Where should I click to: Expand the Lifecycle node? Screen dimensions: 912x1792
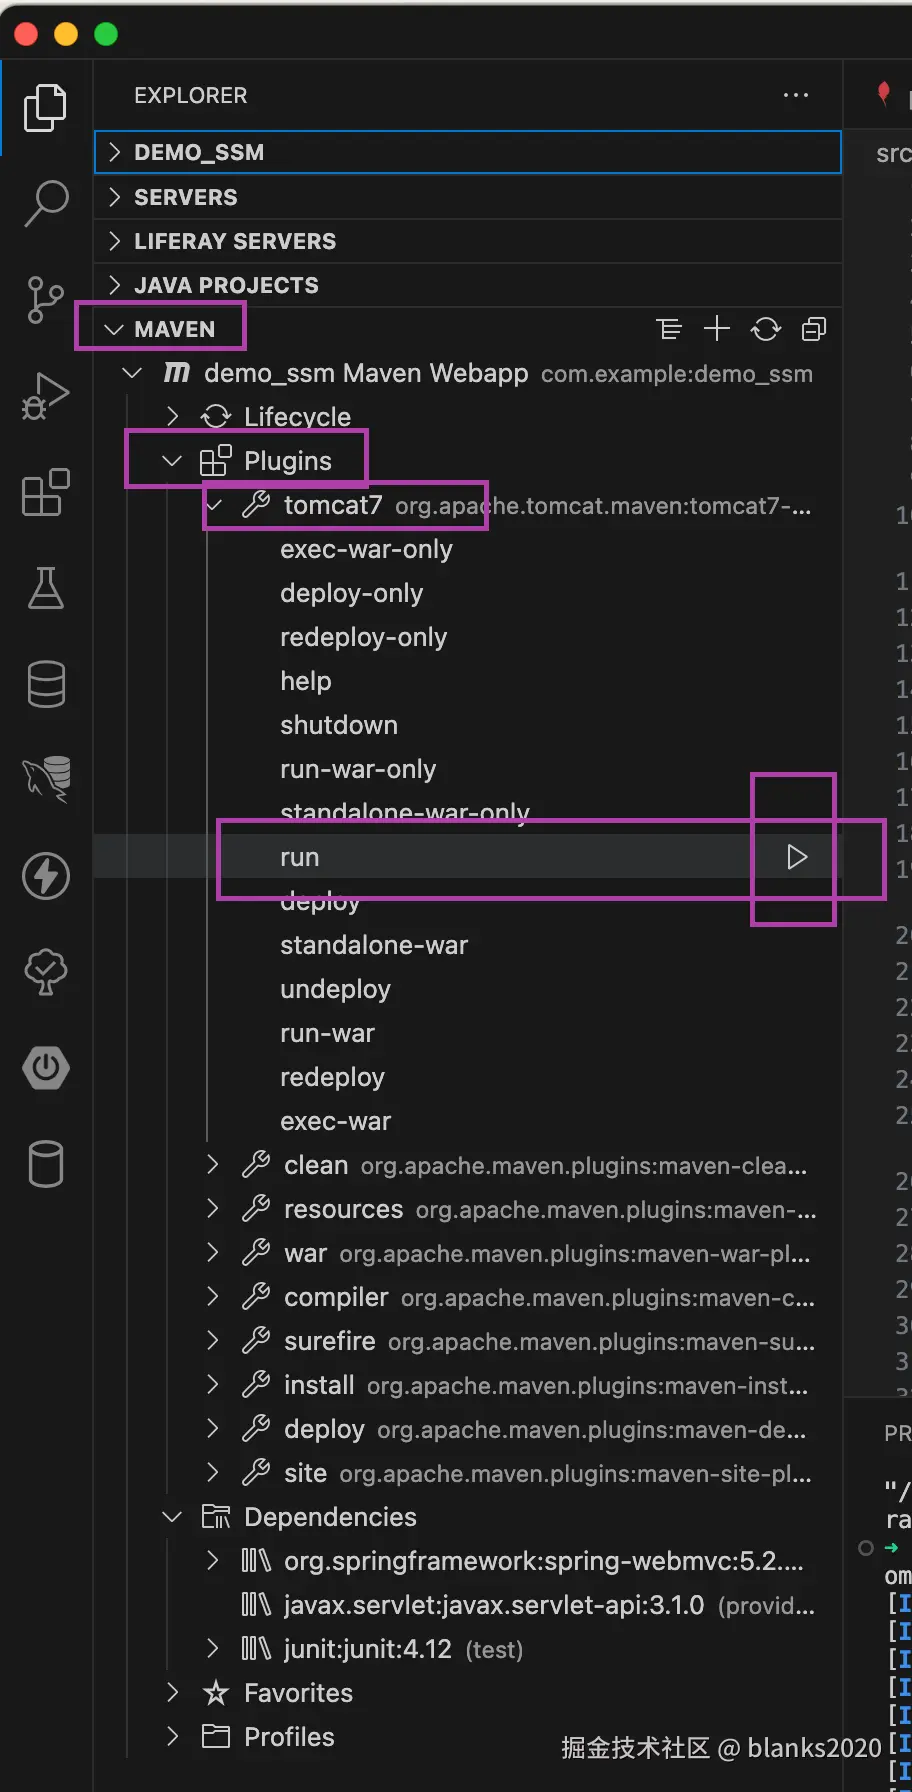(x=172, y=416)
